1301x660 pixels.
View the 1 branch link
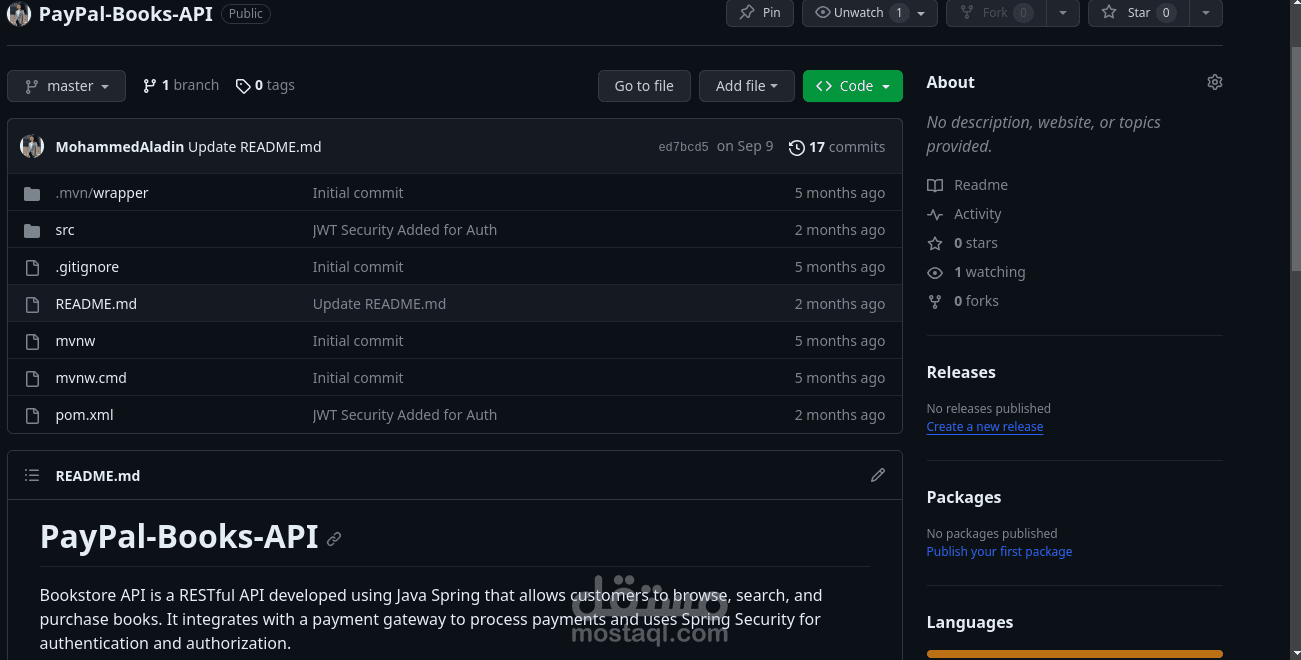point(181,85)
